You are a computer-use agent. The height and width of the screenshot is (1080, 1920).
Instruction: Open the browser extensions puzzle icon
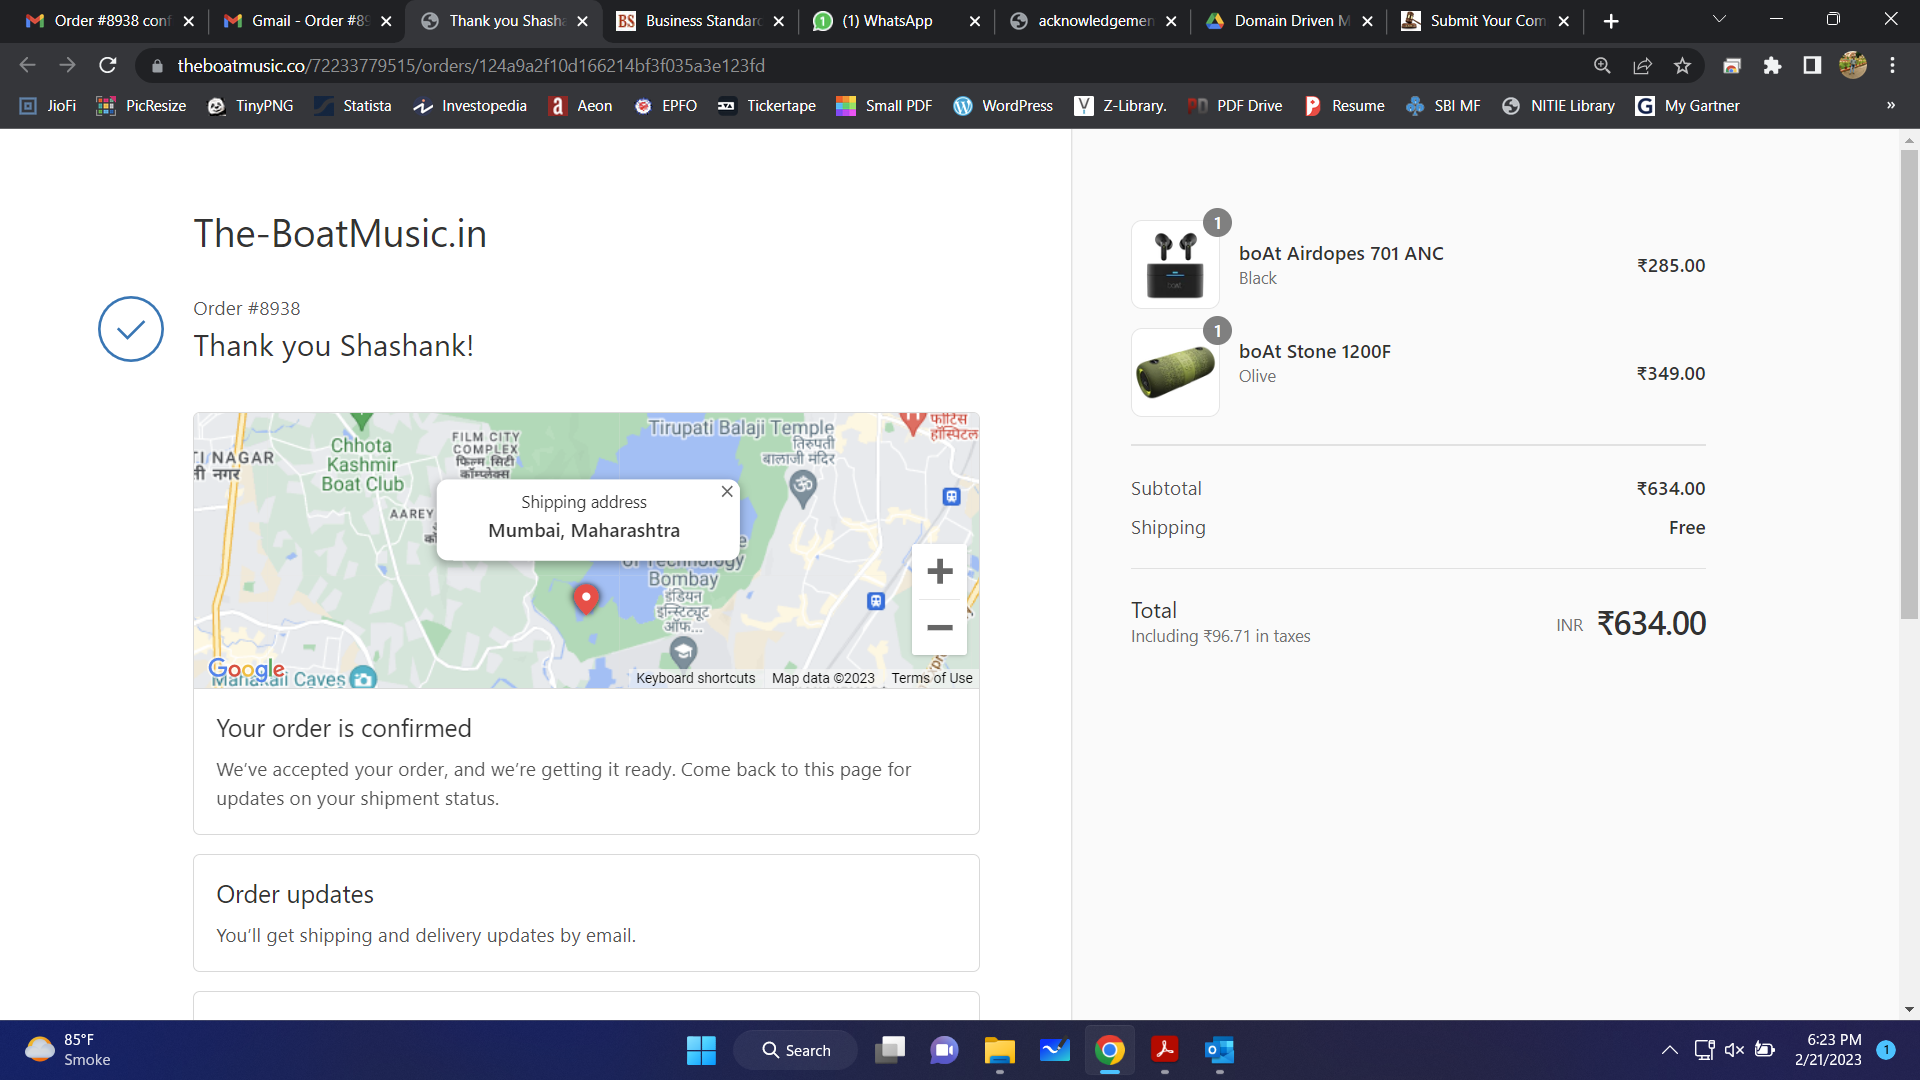(x=1772, y=65)
